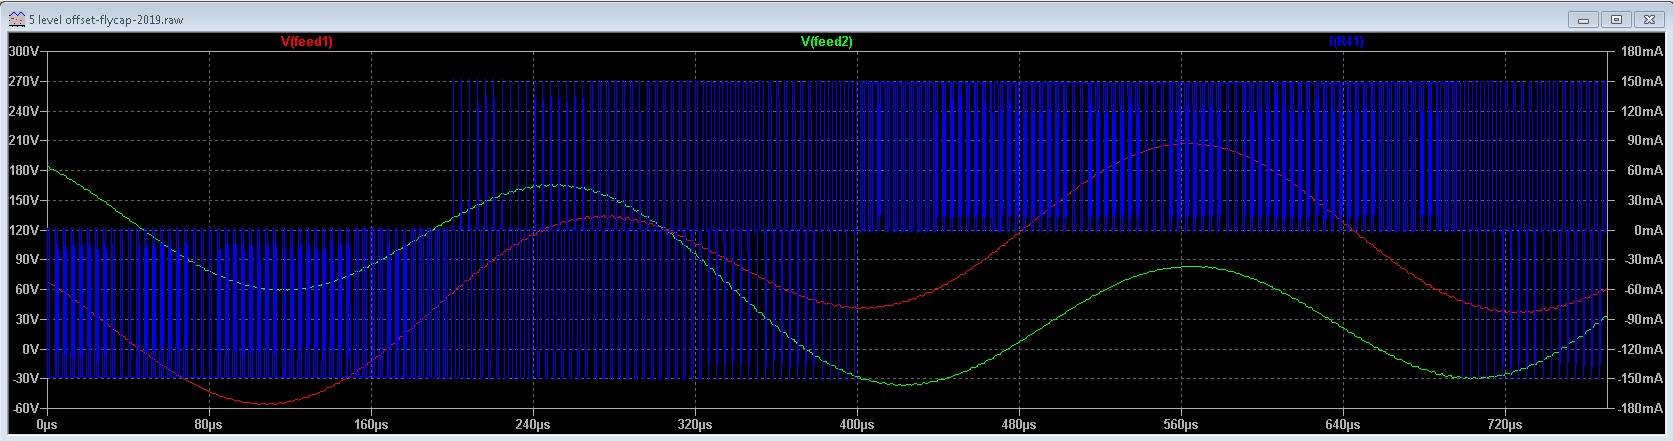Viewport: 1673px width, 441px height.
Task: Click the -90mA right axis label
Action: click(x=1643, y=319)
